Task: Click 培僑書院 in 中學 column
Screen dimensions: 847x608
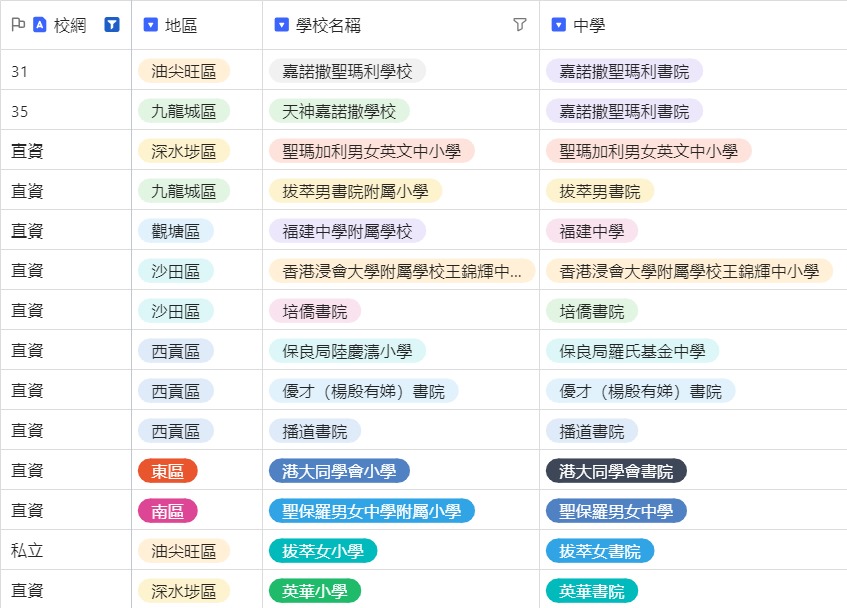Action: 592,311
